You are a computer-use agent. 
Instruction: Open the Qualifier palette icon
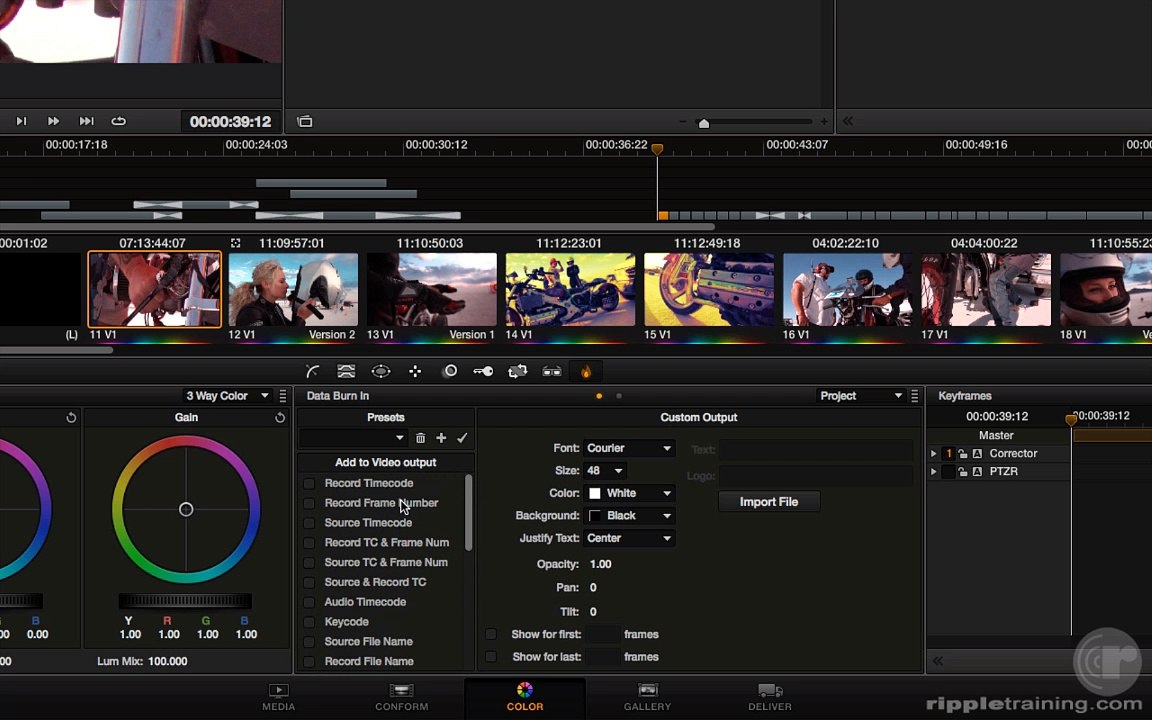tap(346, 371)
